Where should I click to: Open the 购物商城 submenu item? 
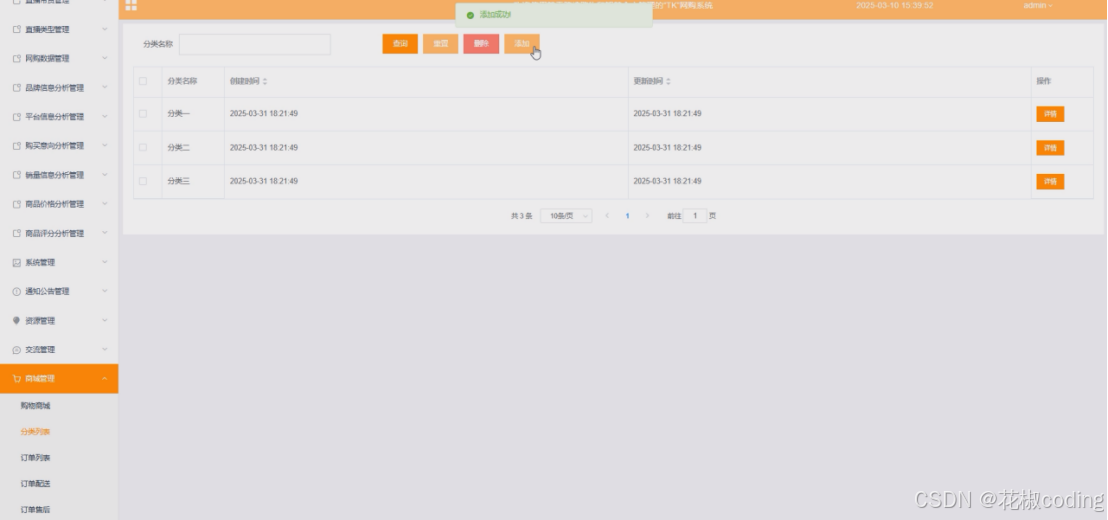(35, 406)
